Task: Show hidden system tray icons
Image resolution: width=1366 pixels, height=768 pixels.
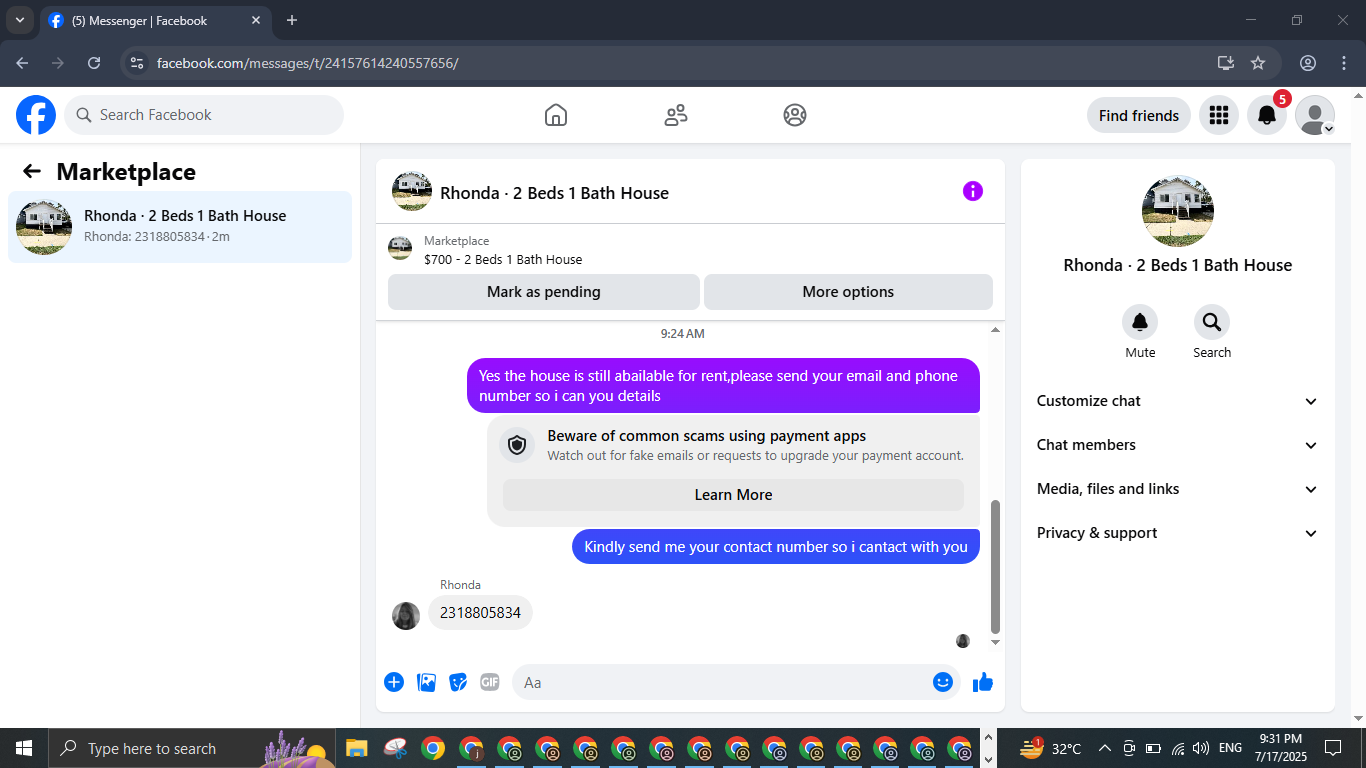Action: point(1104,748)
